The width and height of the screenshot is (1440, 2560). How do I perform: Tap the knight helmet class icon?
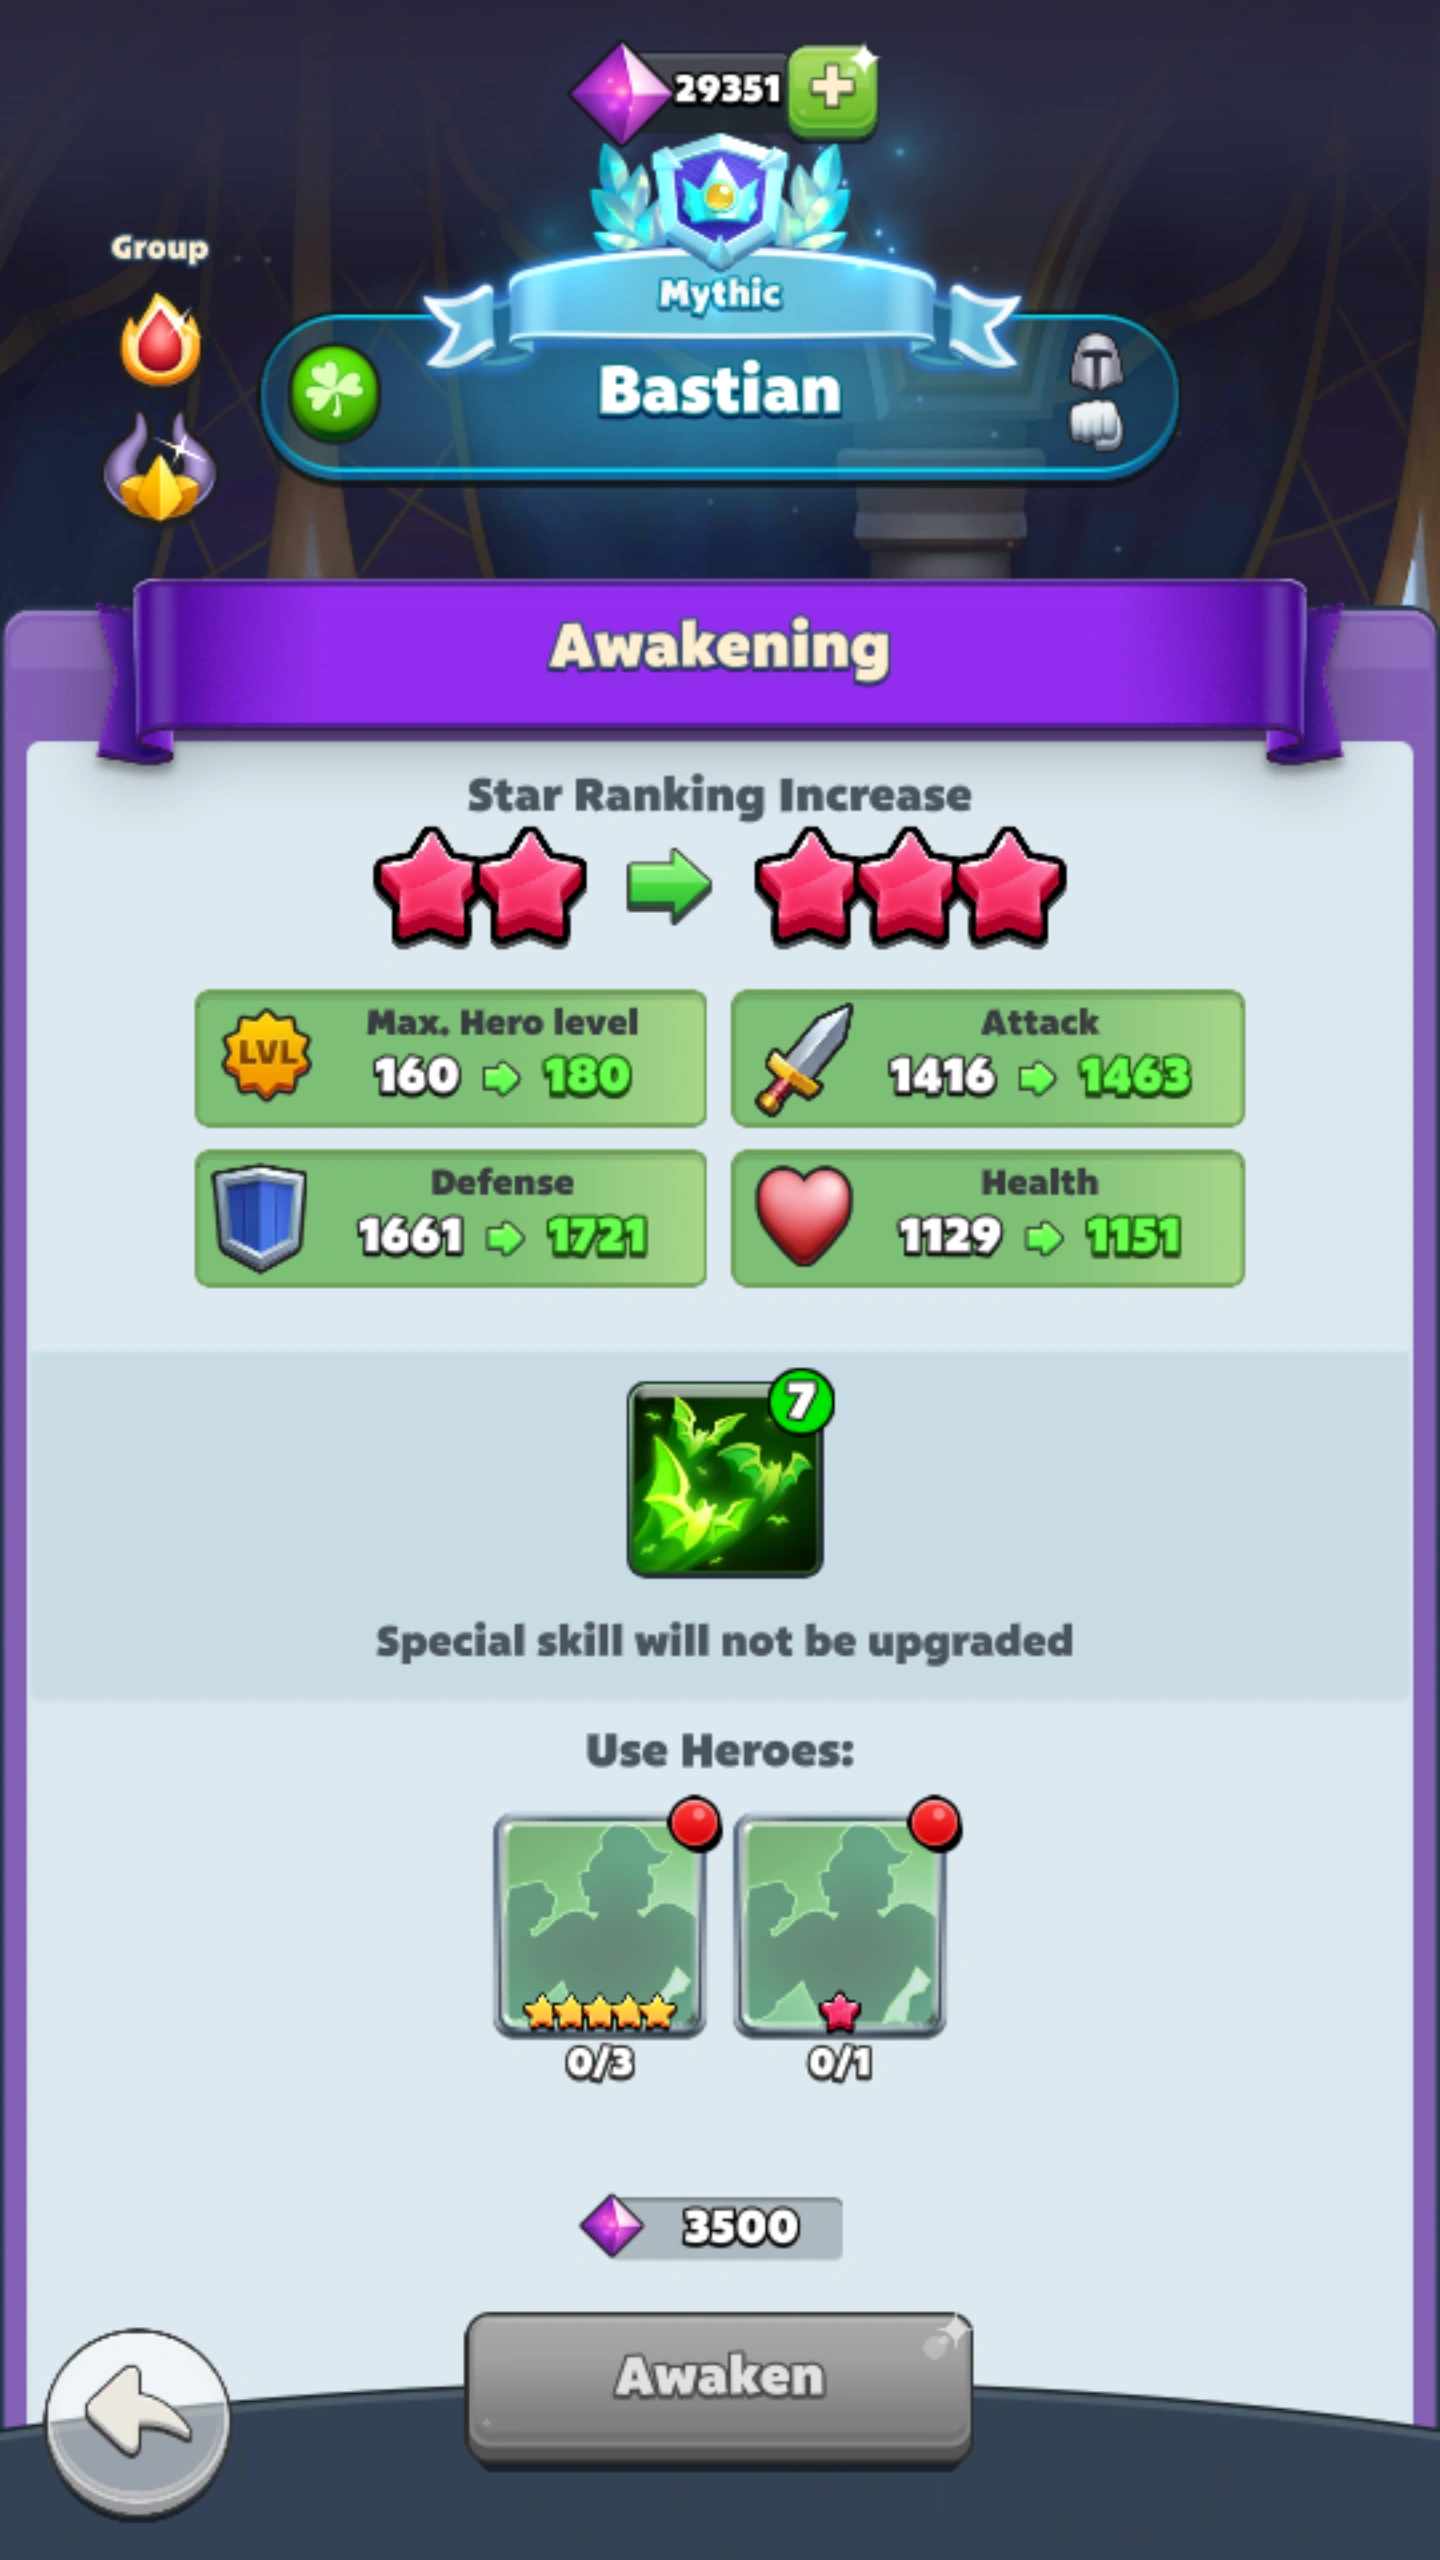tap(1096, 362)
